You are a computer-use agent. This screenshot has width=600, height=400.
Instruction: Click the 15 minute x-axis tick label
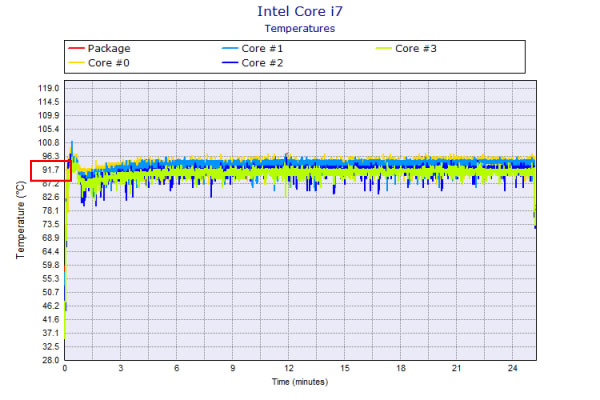coord(345,368)
